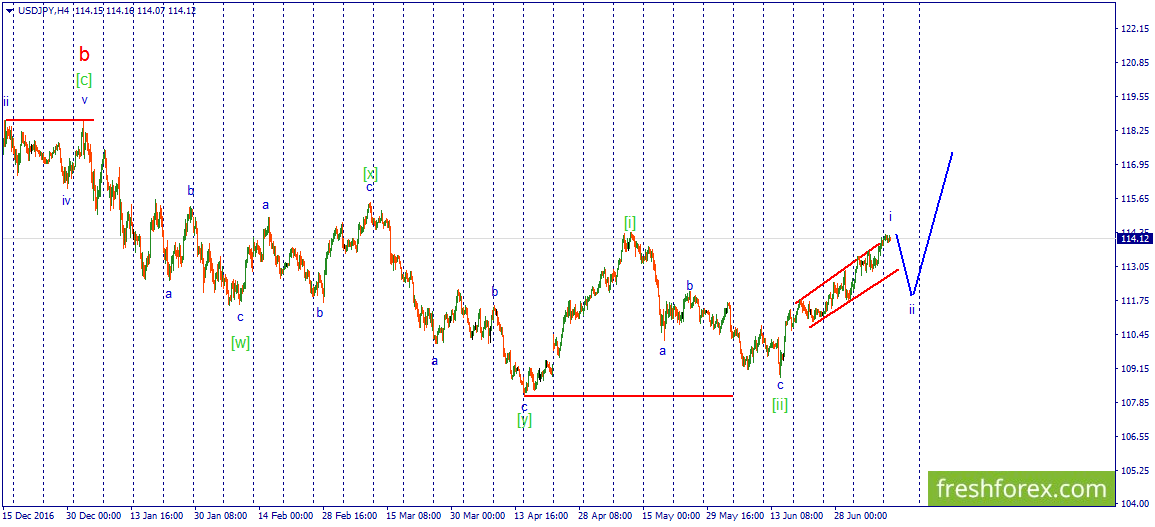Click the USDJPY,H4 symbol title
The height and width of the screenshot is (527, 1155).
click(x=42, y=11)
